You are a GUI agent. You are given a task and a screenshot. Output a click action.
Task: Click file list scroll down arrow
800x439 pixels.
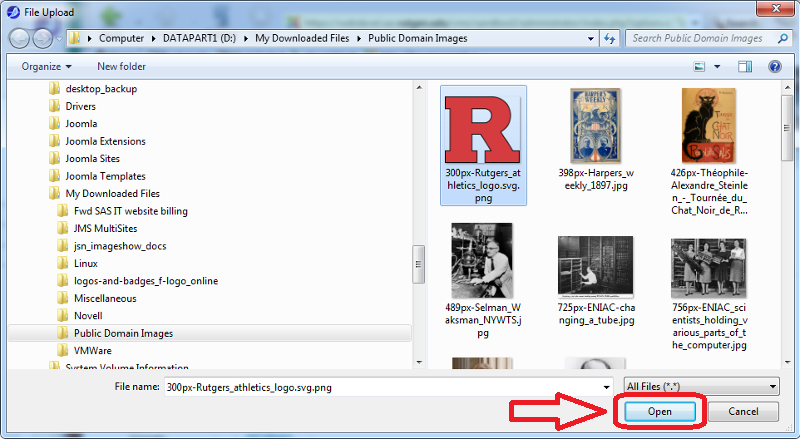point(787,362)
